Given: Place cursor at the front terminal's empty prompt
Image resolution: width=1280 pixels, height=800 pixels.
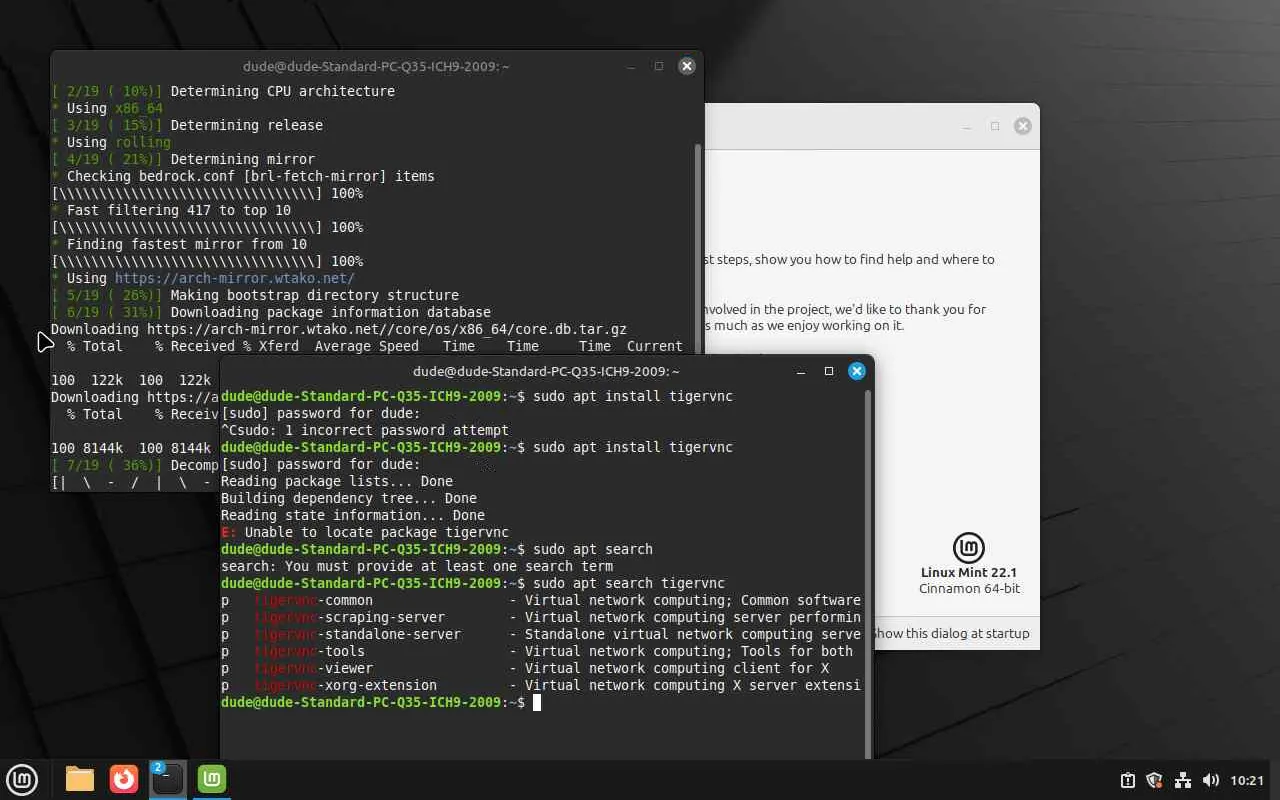Looking at the screenshot, I should point(537,702).
